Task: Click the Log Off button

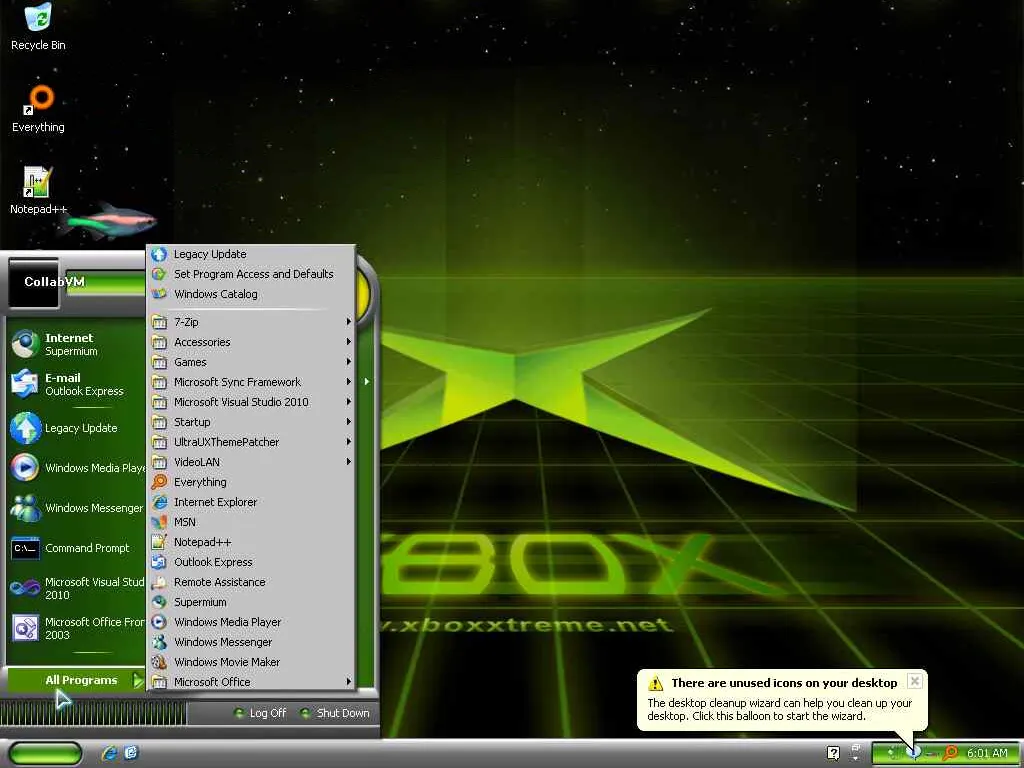Action: (260, 713)
